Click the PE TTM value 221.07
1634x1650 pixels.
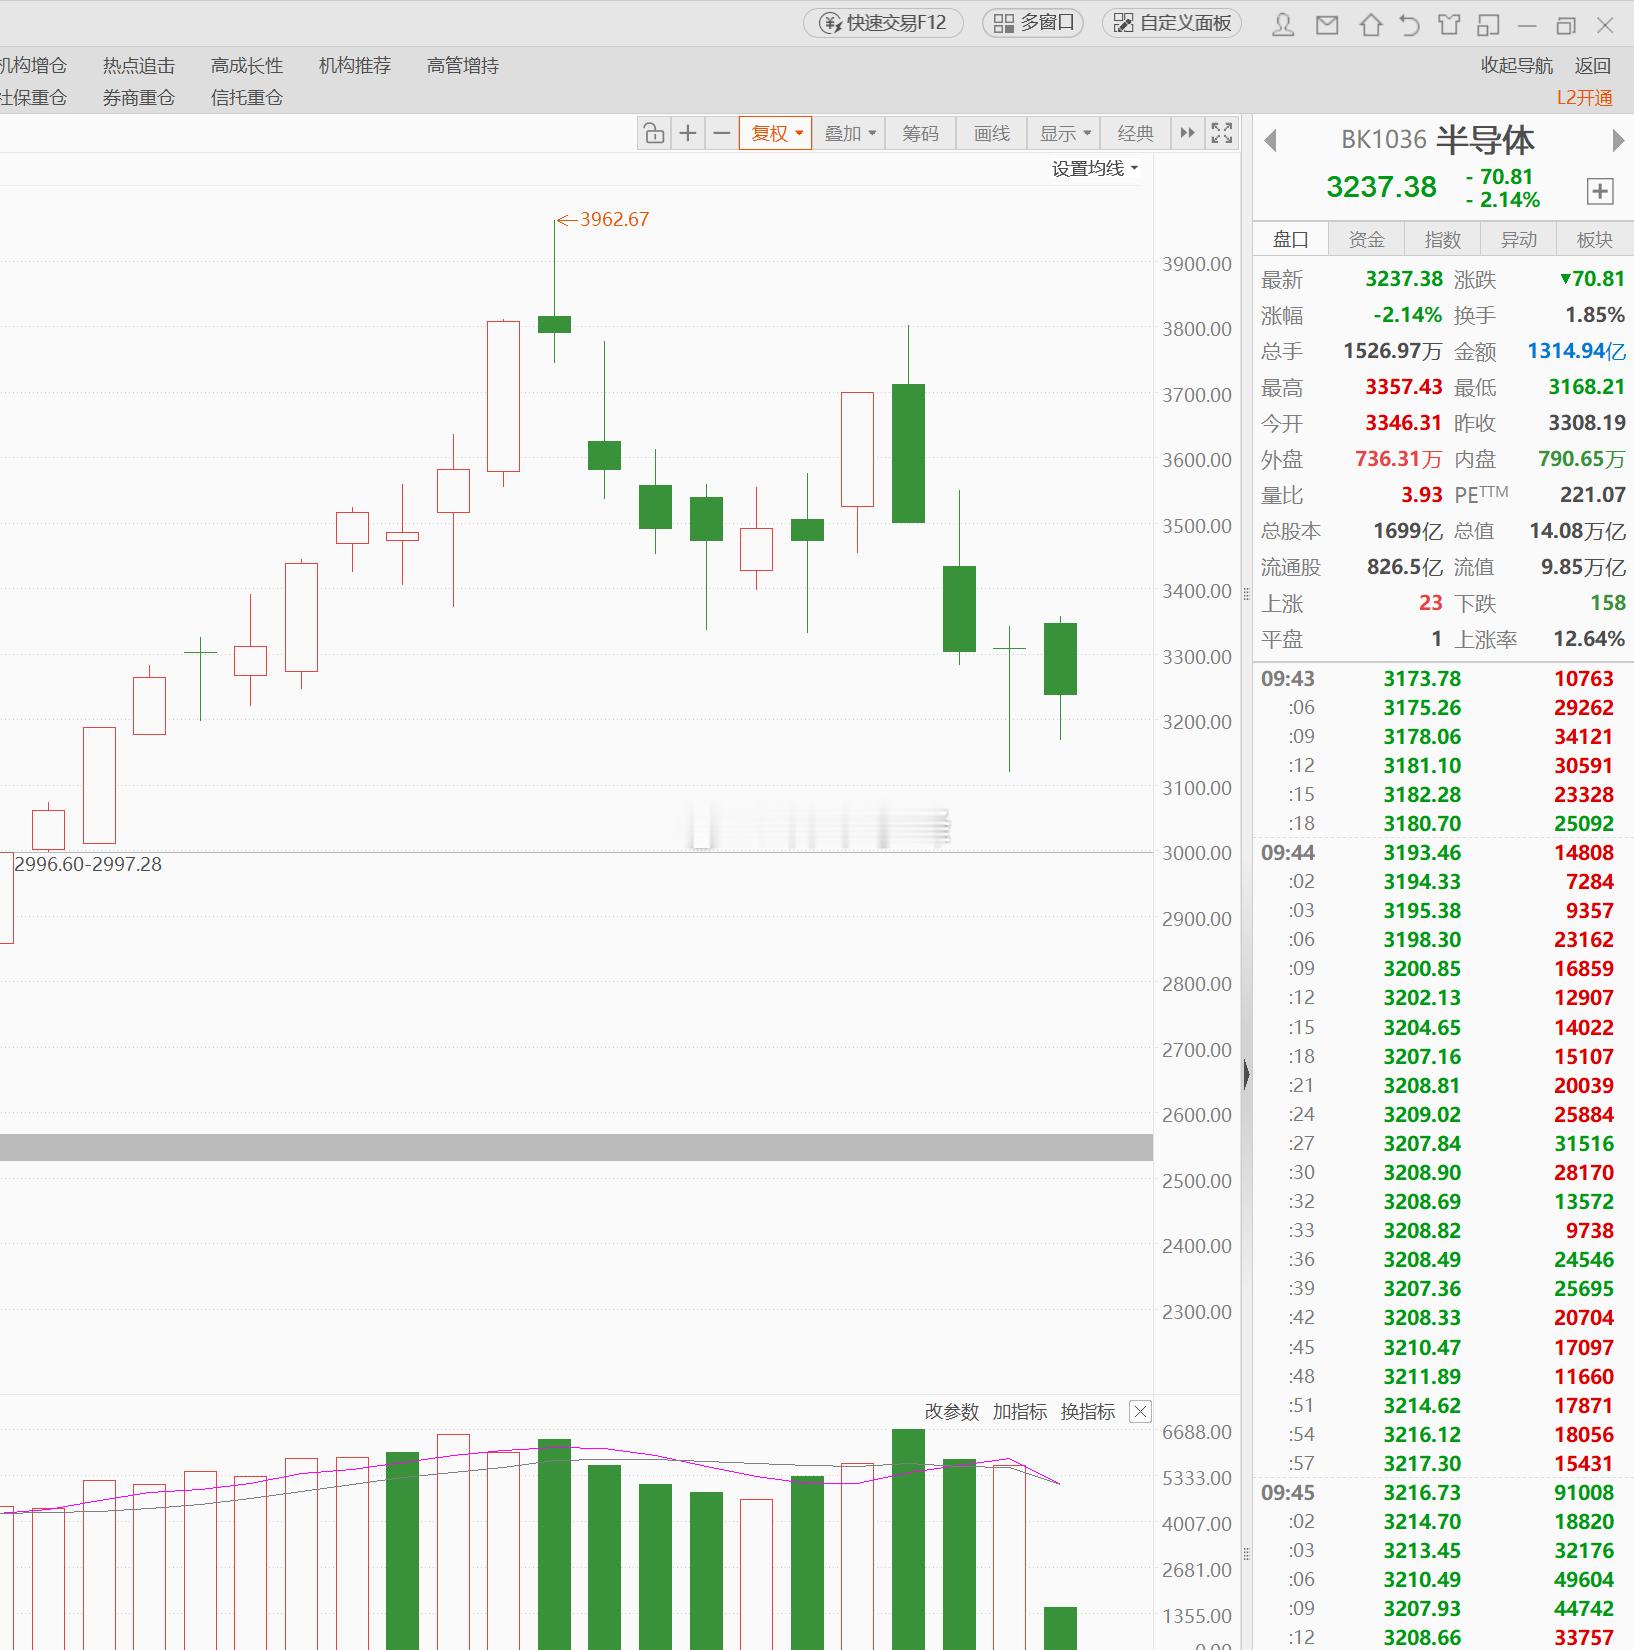1593,495
